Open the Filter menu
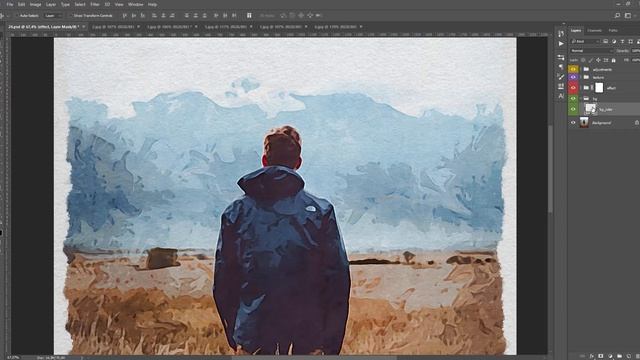640x360 pixels. pyautogui.click(x=95, y=4)
